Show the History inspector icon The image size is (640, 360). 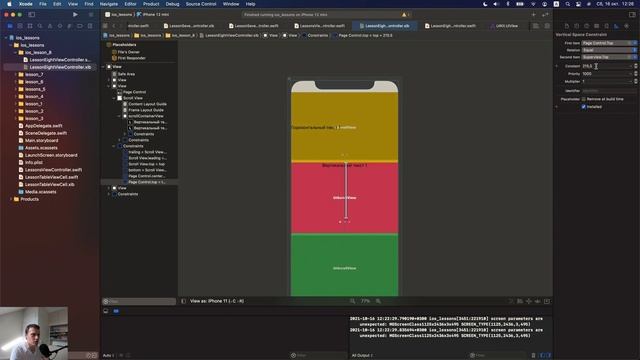click(x=576, y=26)
